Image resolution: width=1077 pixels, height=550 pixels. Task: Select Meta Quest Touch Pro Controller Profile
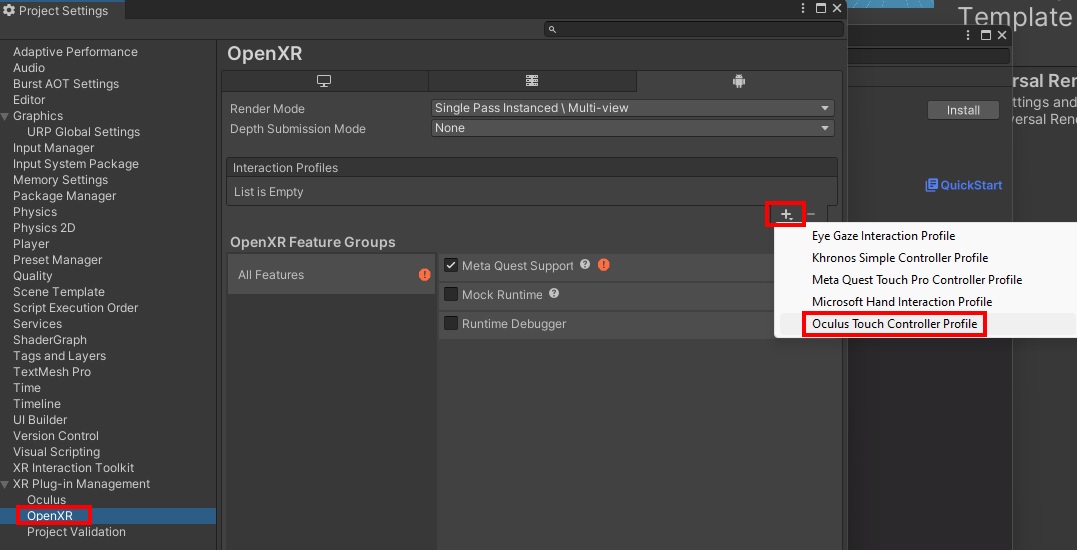[916, 280]
